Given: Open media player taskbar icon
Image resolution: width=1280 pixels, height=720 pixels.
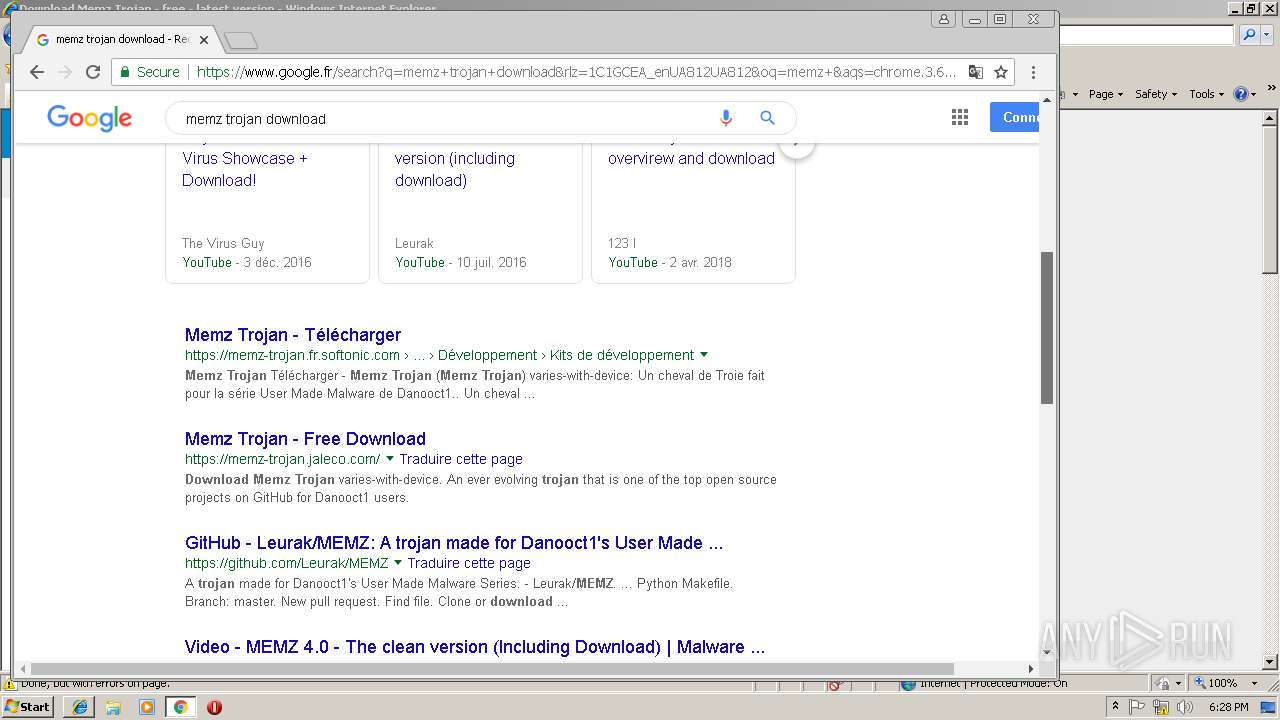Looking at the screenshot, I should tap(147, 707).
